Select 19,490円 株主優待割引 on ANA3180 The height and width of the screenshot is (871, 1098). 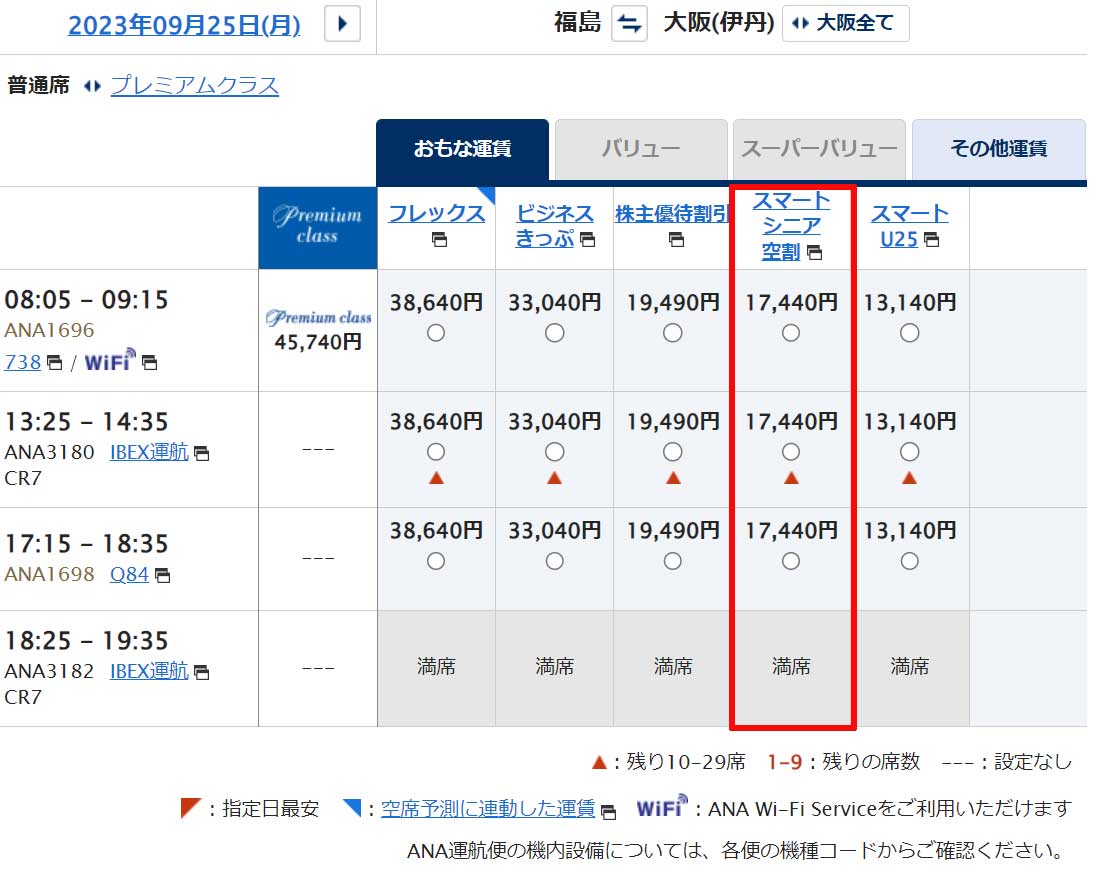pyautogui.click(x=672, y=452)
